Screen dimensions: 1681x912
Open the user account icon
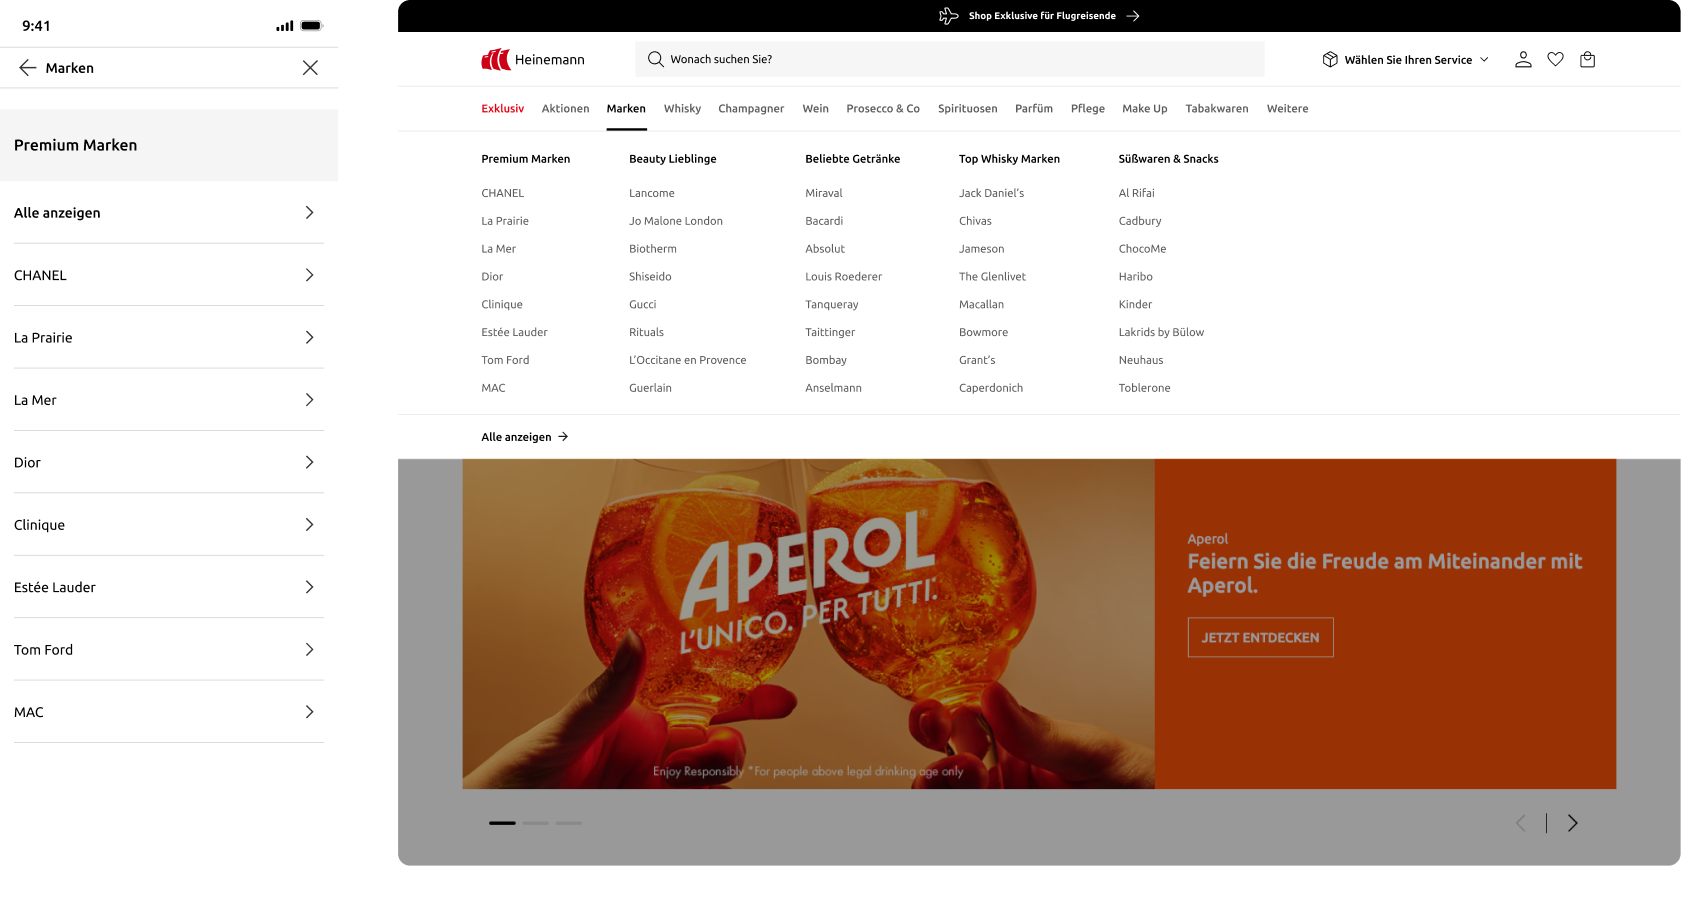tap(1523, 59)
